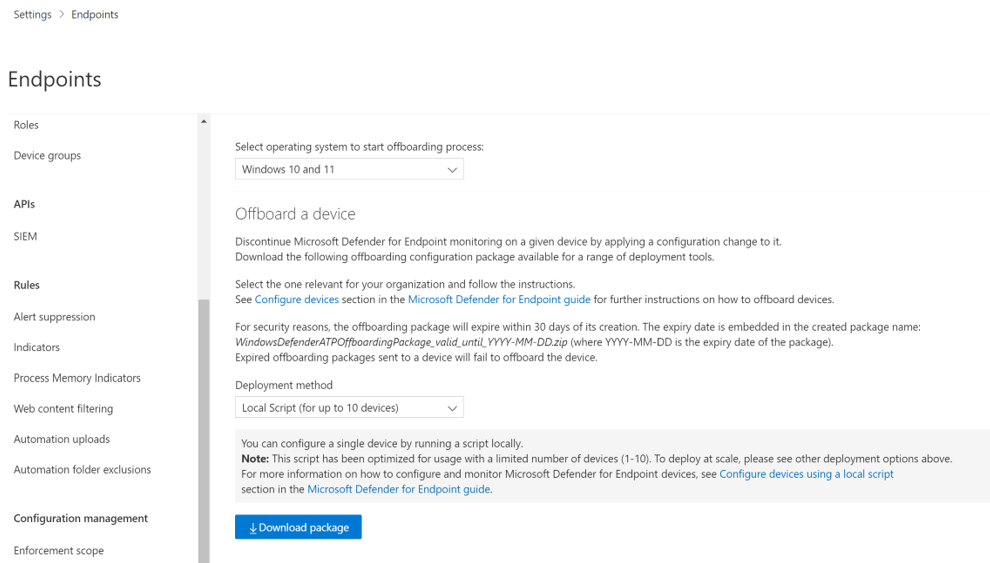Click the breadcrumb chevron after Settings
The width and height of the screenshot is (990, 563).
pyautogui.click(x=61, y=14)
